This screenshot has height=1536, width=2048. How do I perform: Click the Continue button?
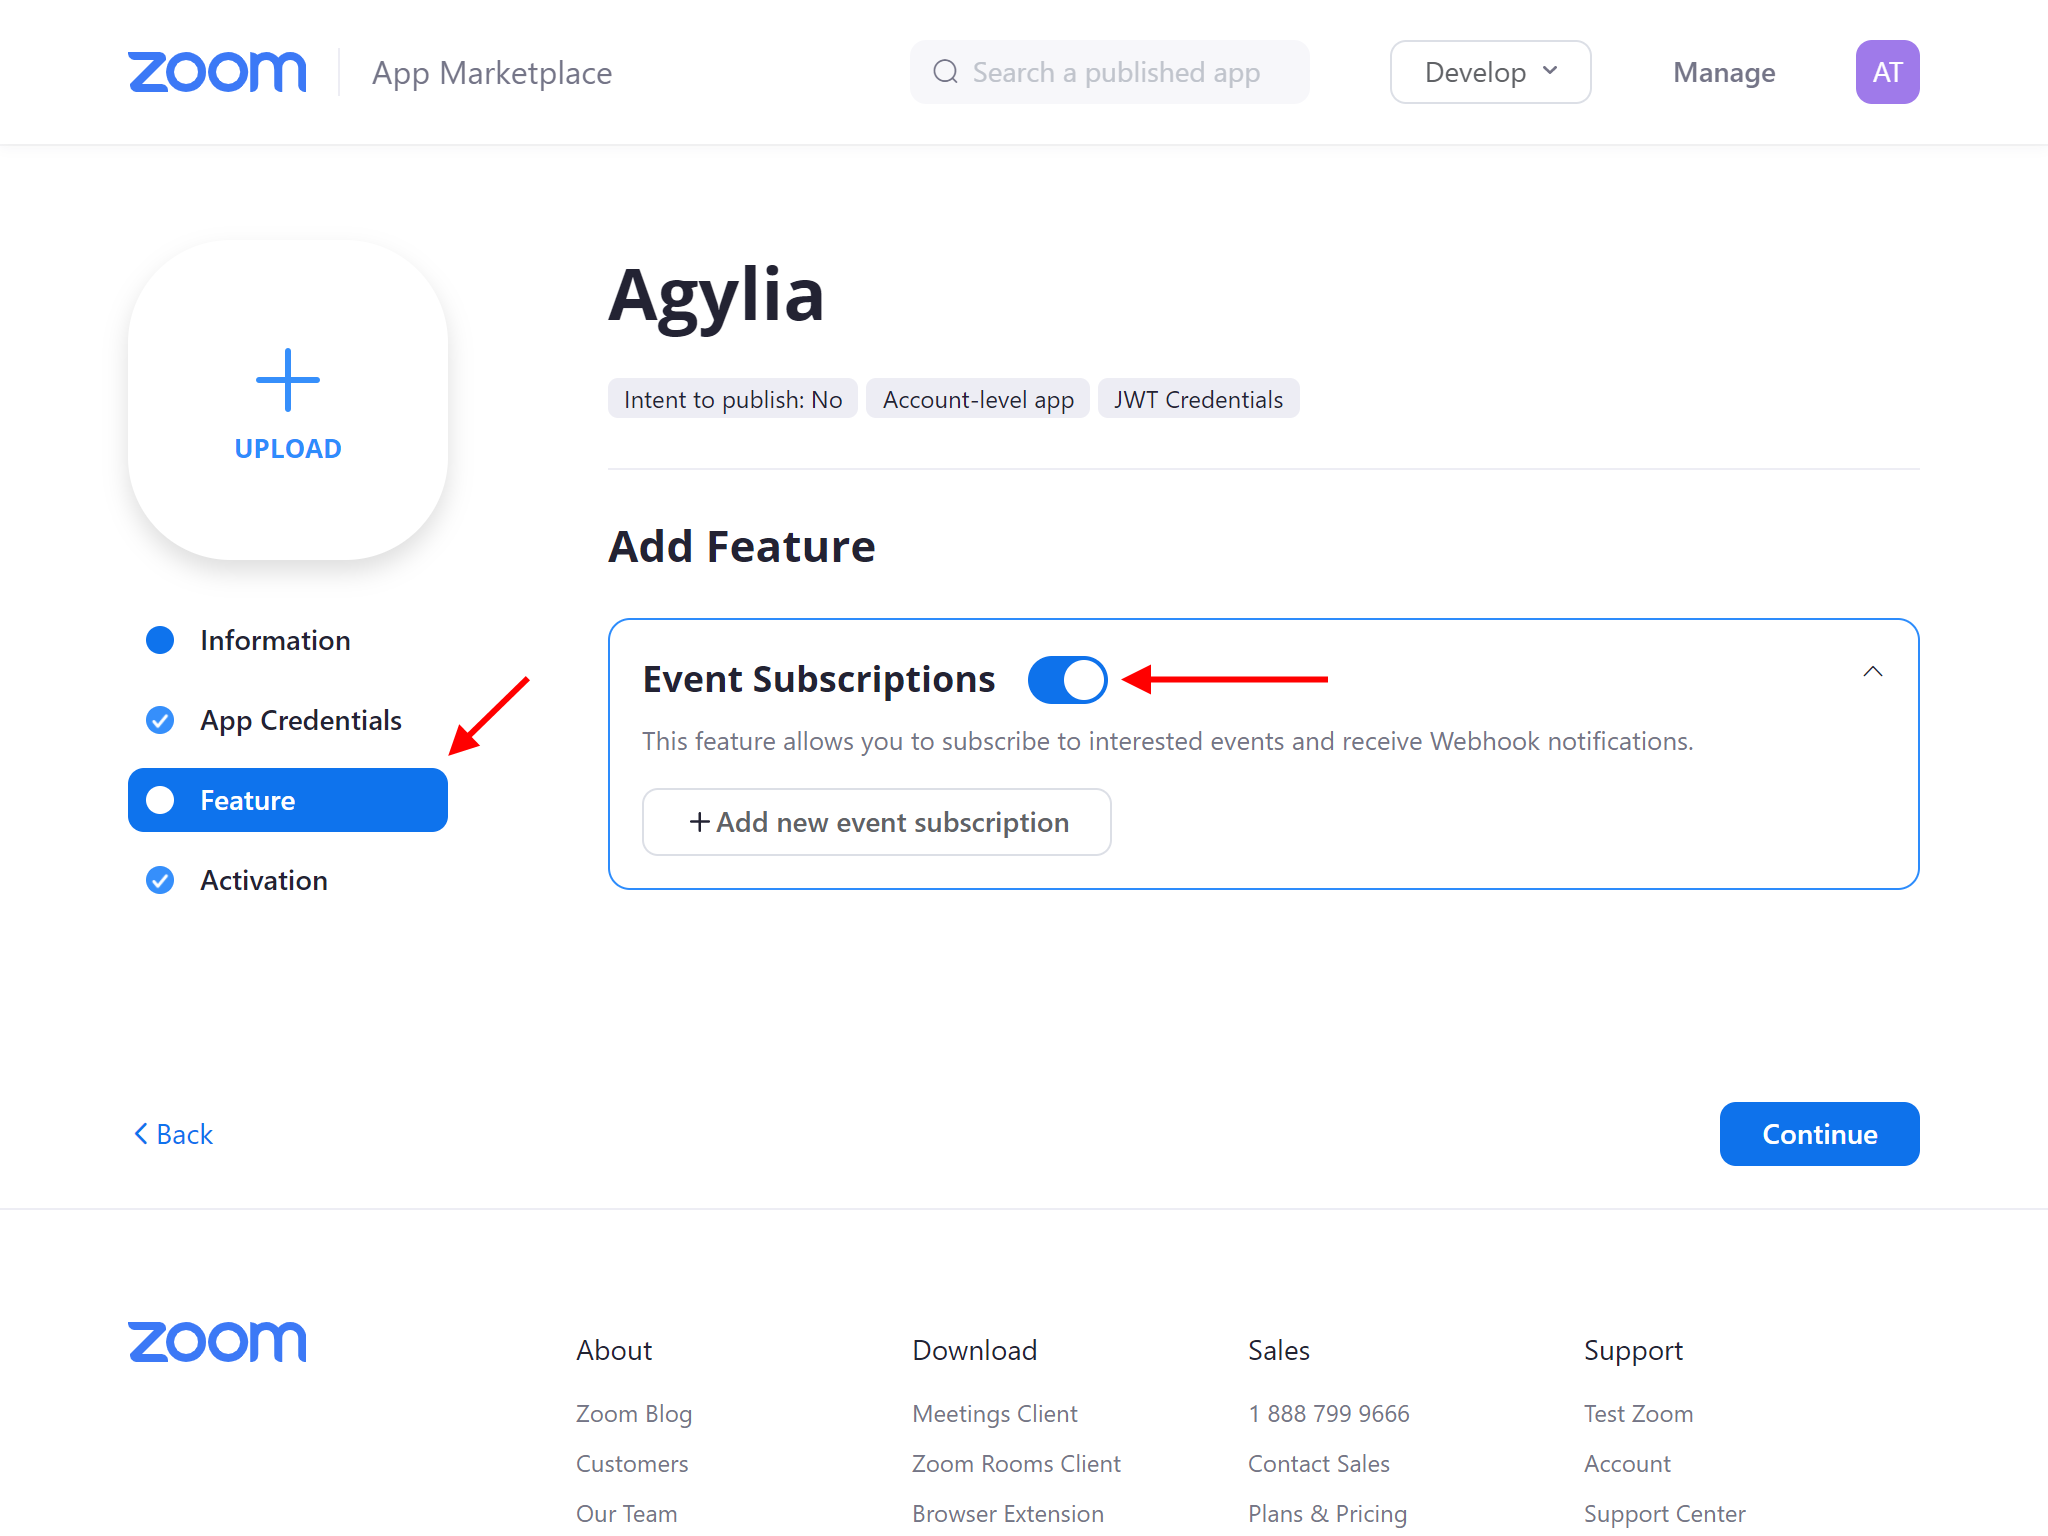point(1819,1134)
